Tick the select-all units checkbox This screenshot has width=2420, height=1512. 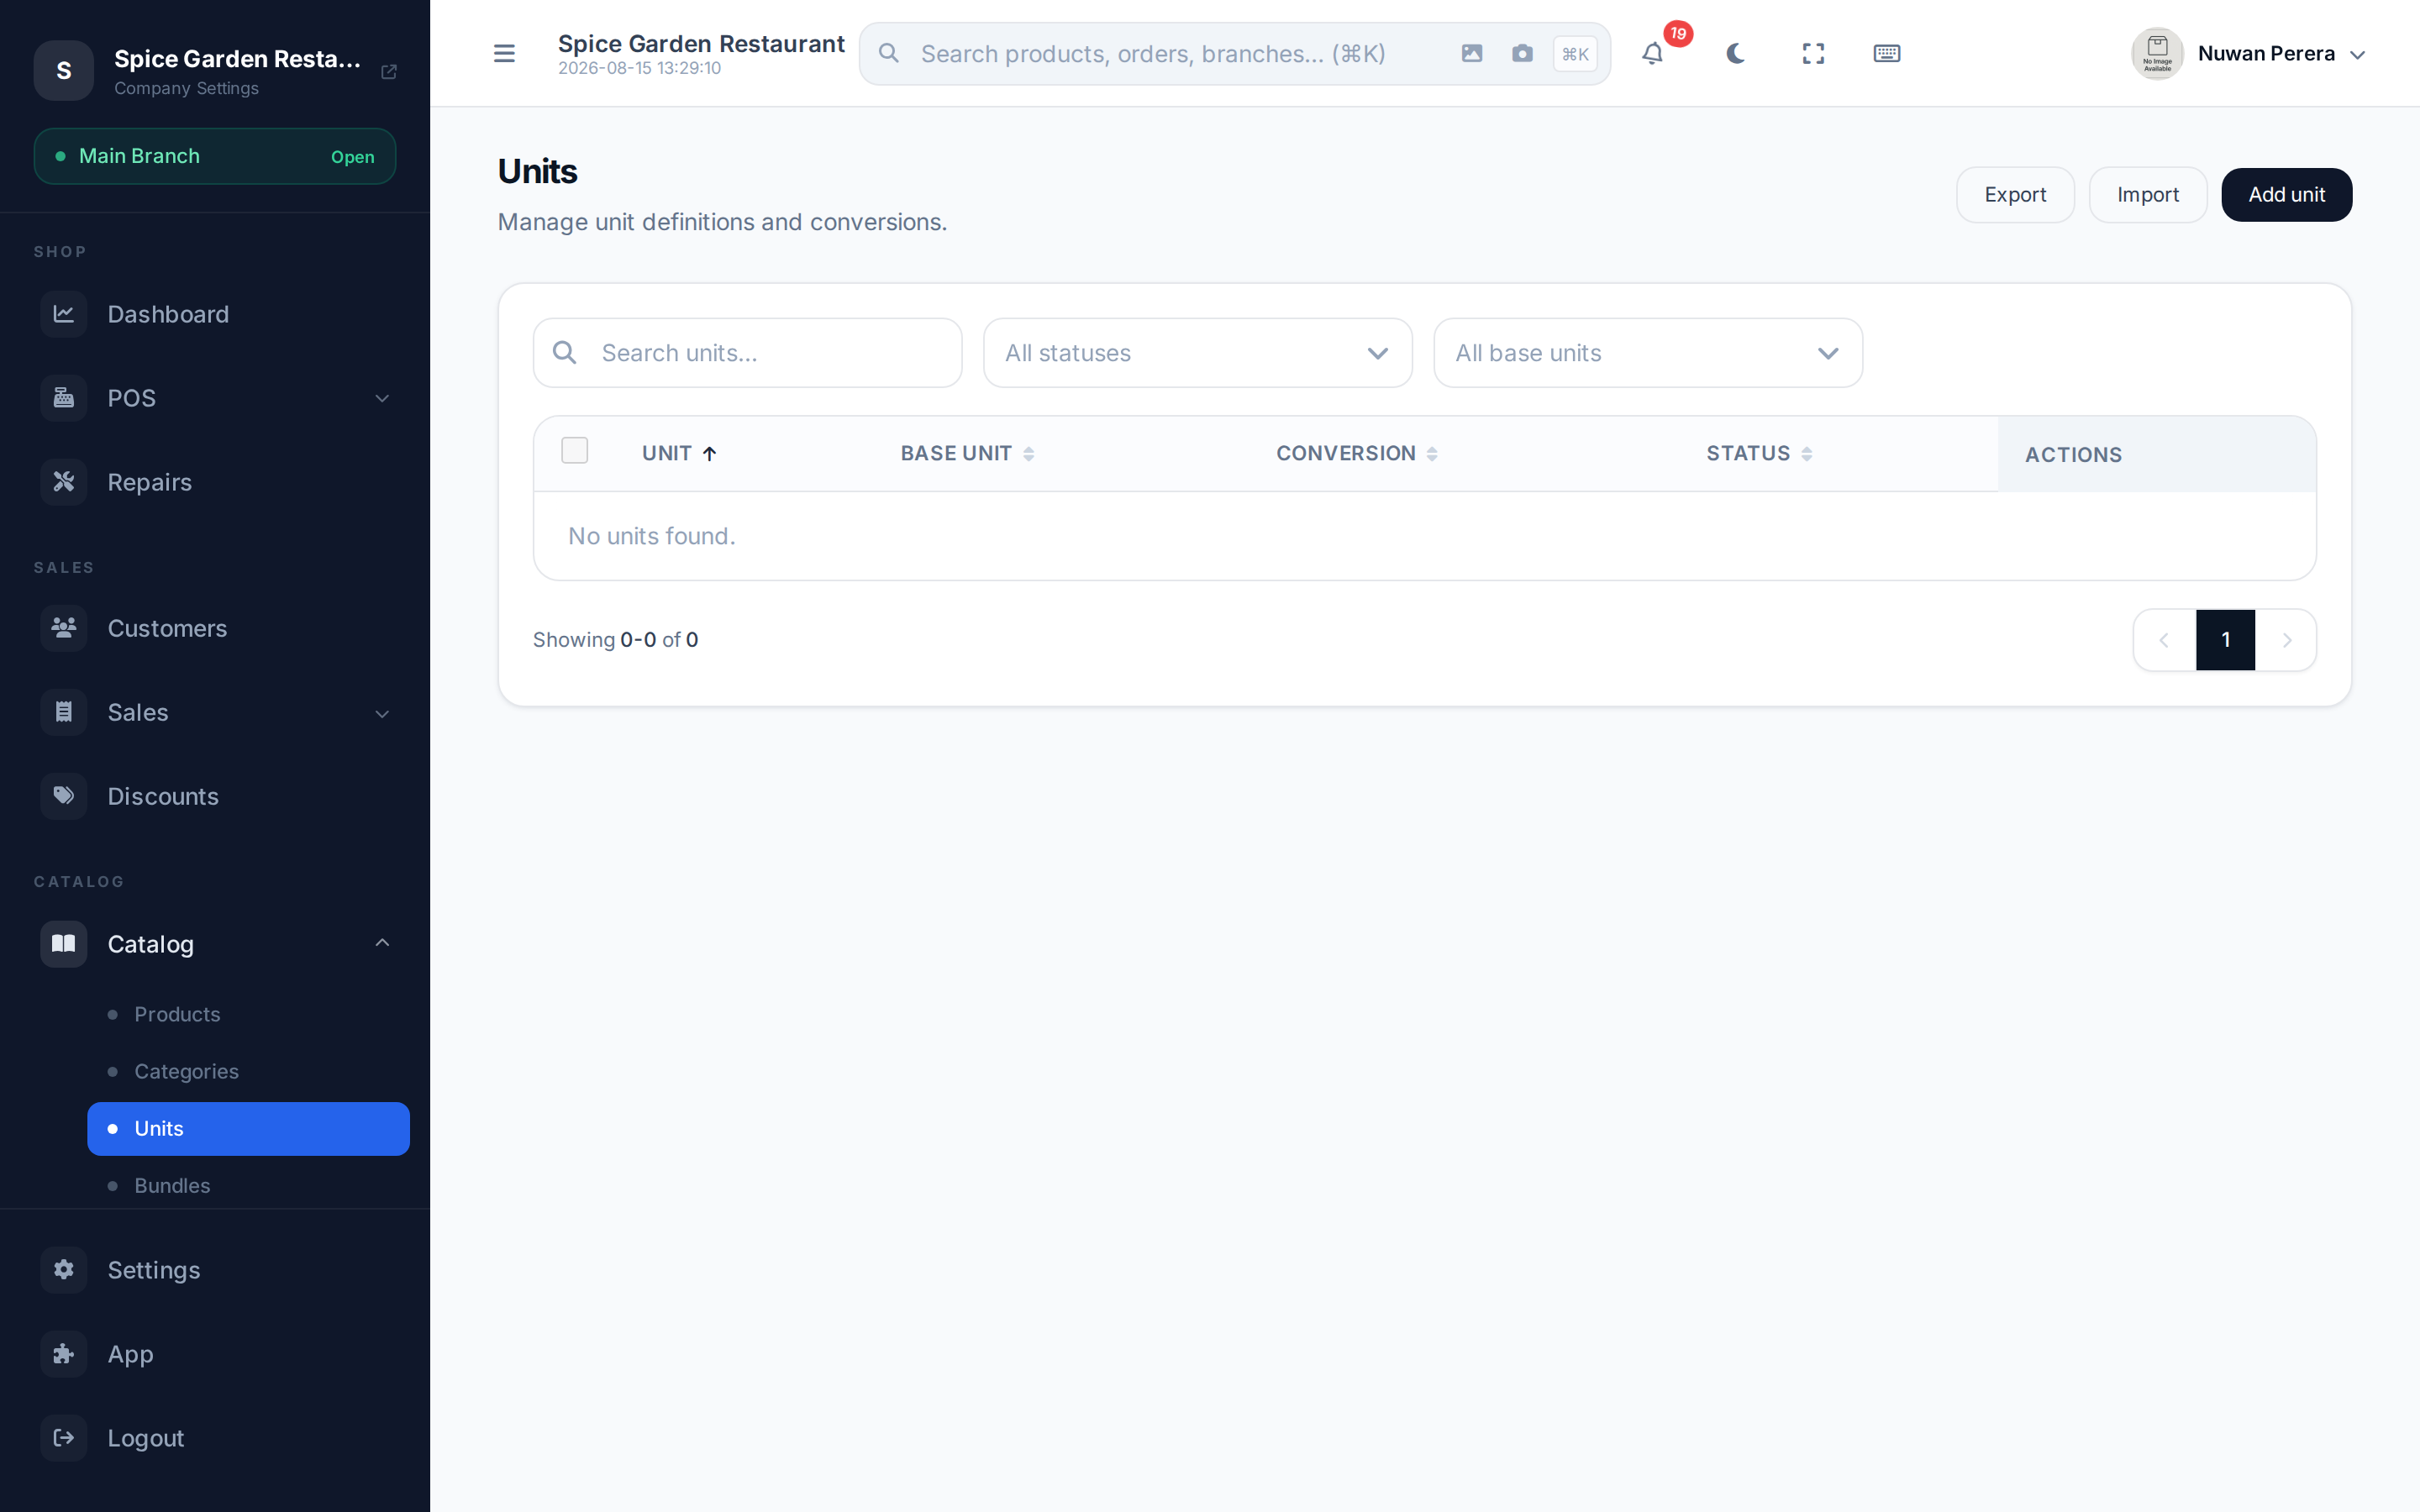[x=574, y=451]
